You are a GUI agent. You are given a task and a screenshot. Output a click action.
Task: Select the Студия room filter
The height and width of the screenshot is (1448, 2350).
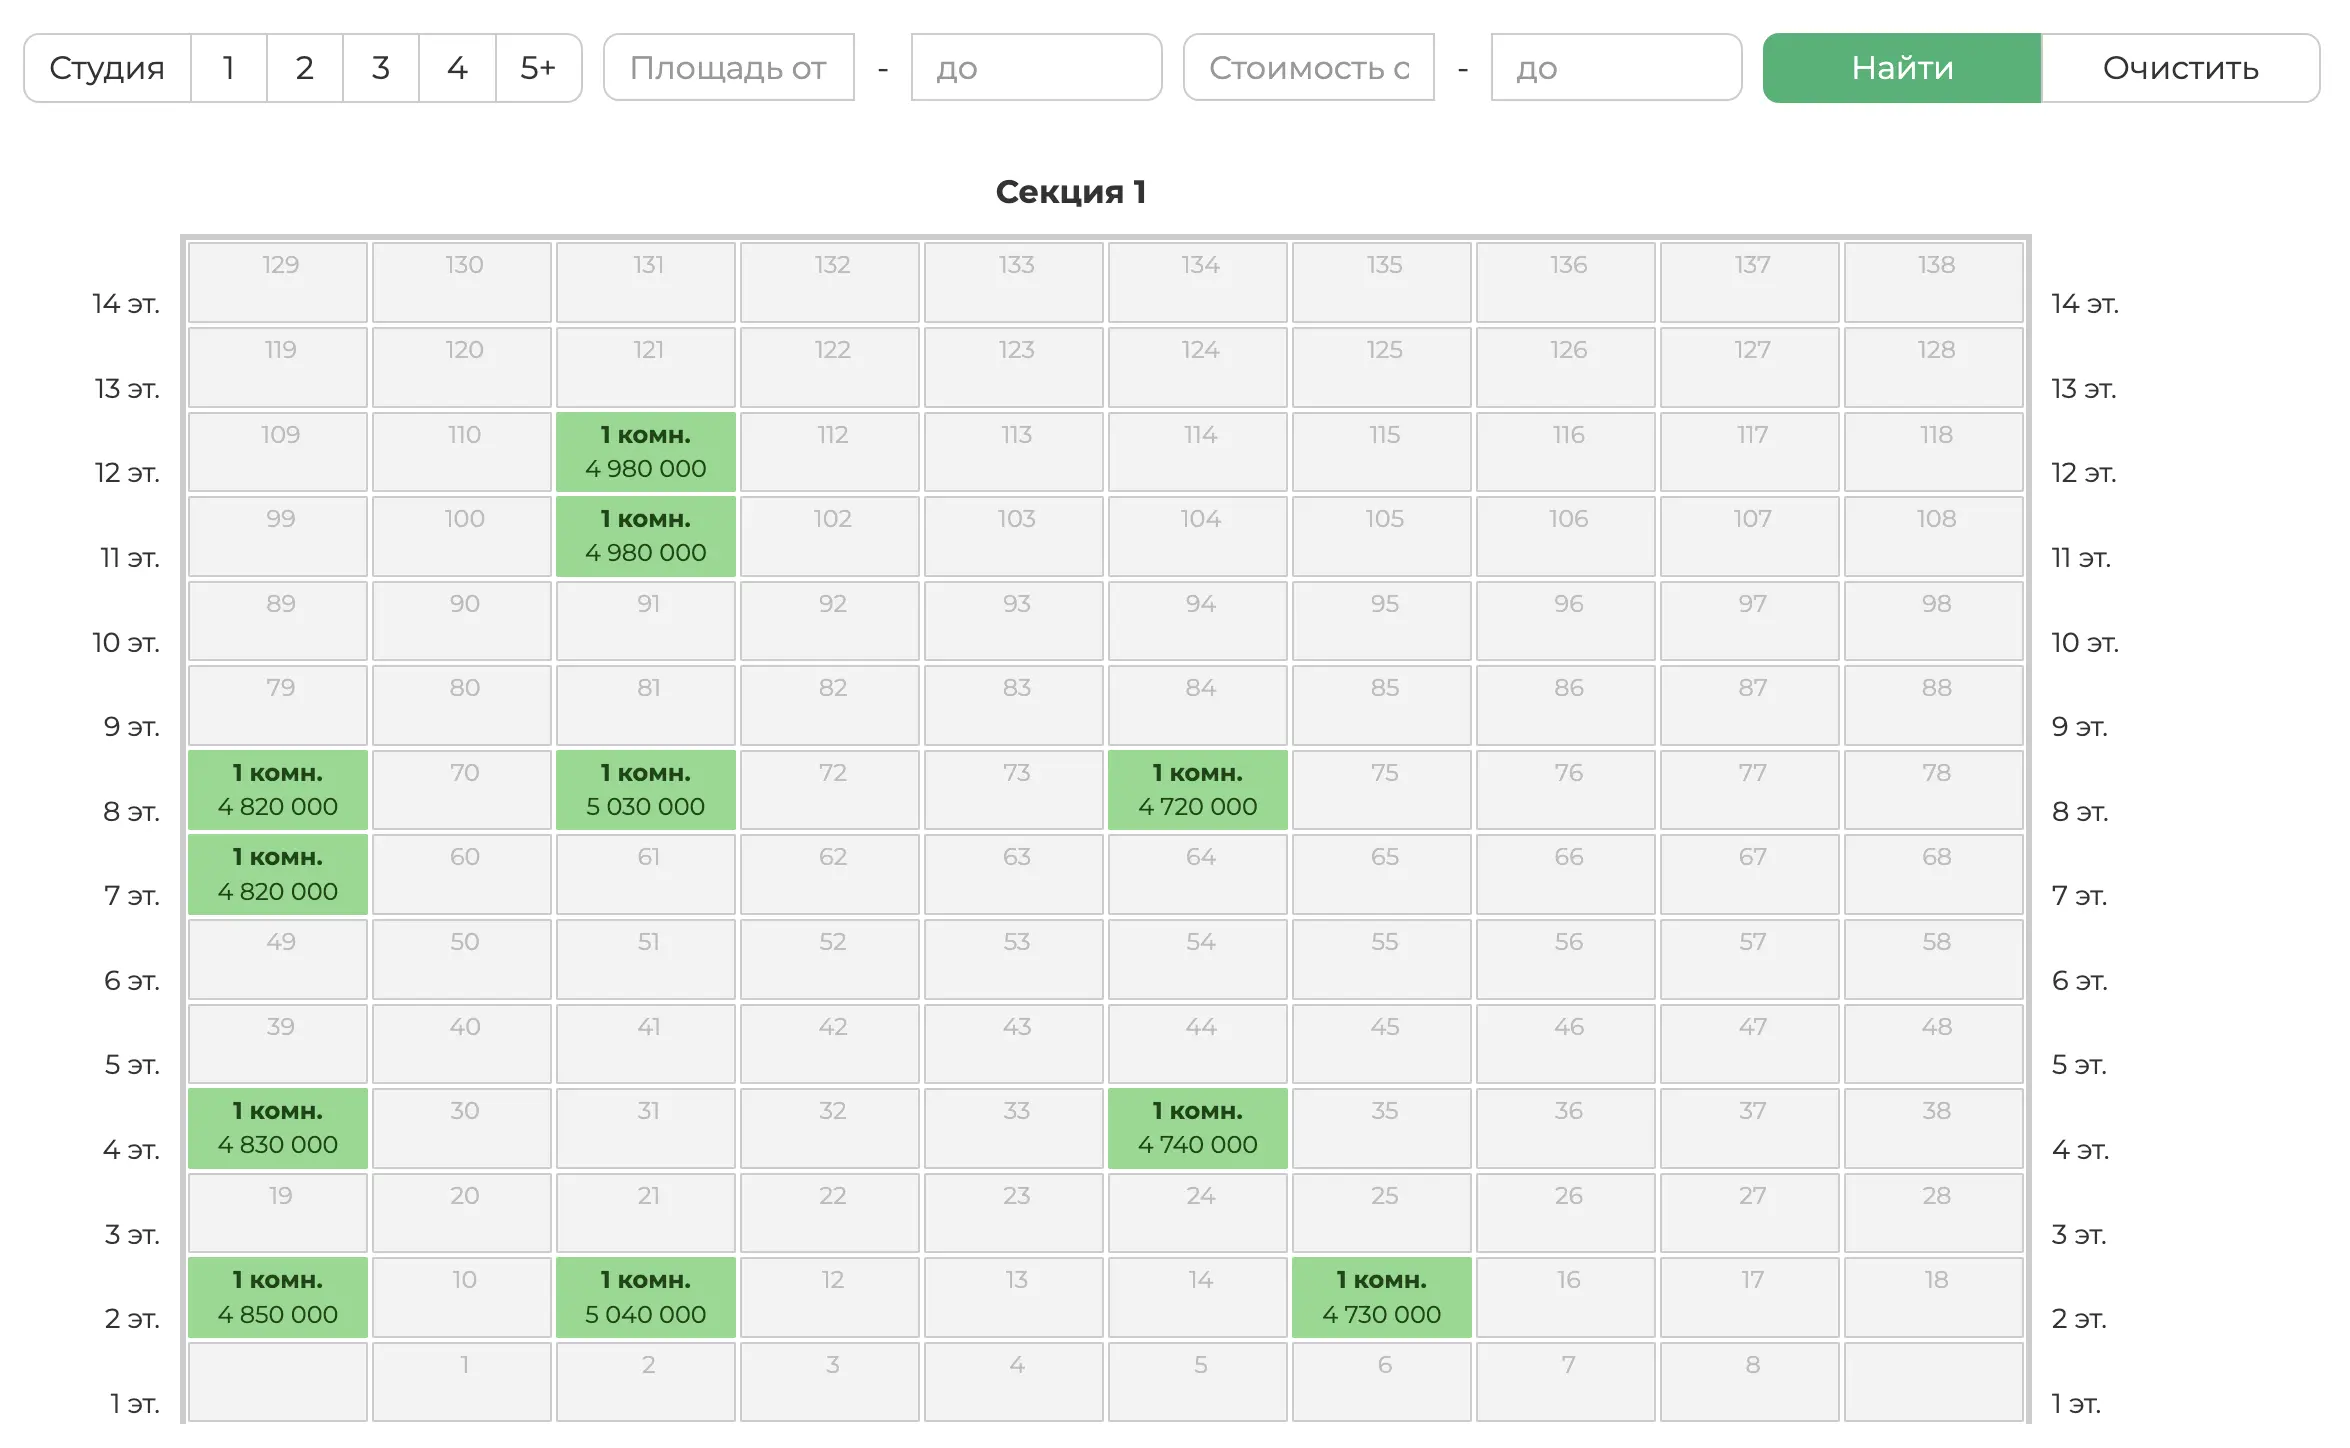(107, 68)
